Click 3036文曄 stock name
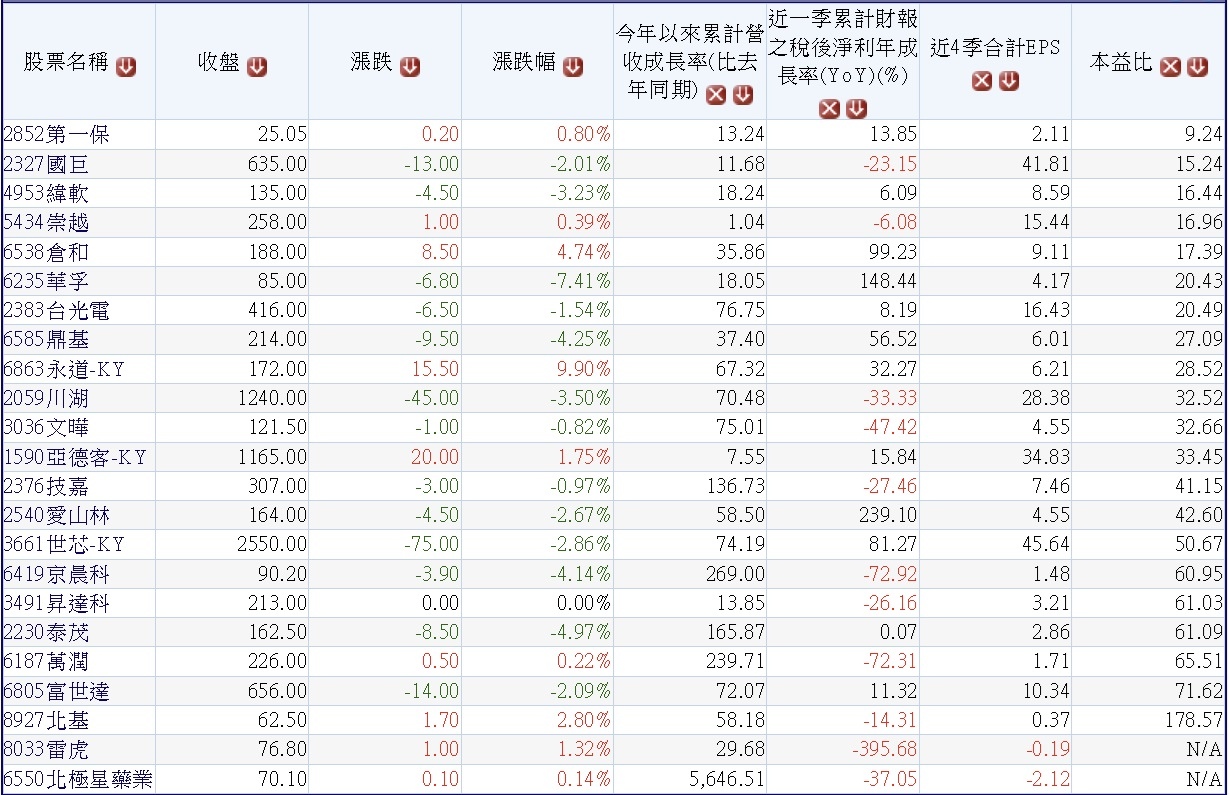The width and height of the screenshot is (1229, 795). pos(46,427)
